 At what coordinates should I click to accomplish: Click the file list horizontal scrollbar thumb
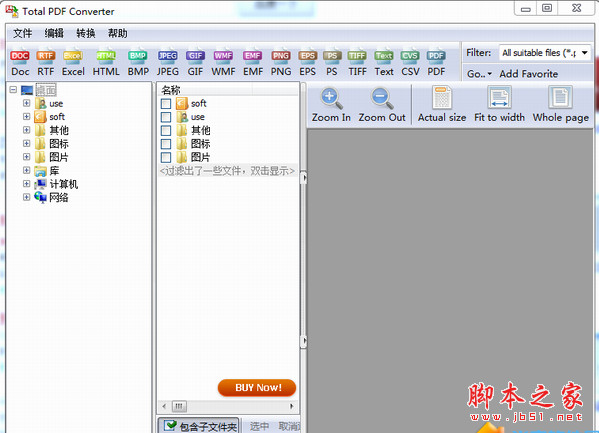179,406
